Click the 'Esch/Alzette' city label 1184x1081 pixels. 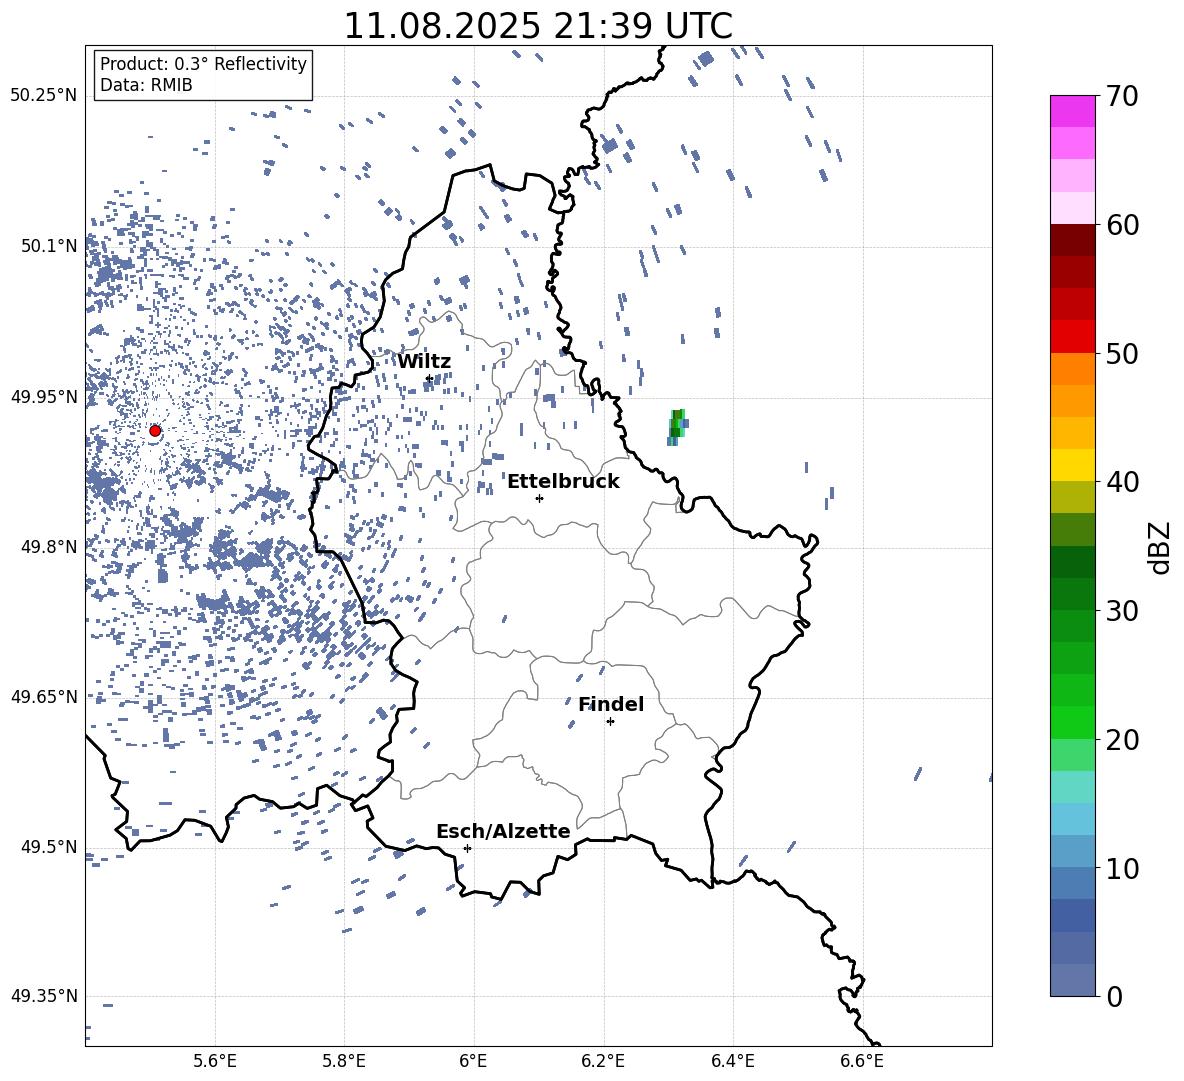click(503, 831)
